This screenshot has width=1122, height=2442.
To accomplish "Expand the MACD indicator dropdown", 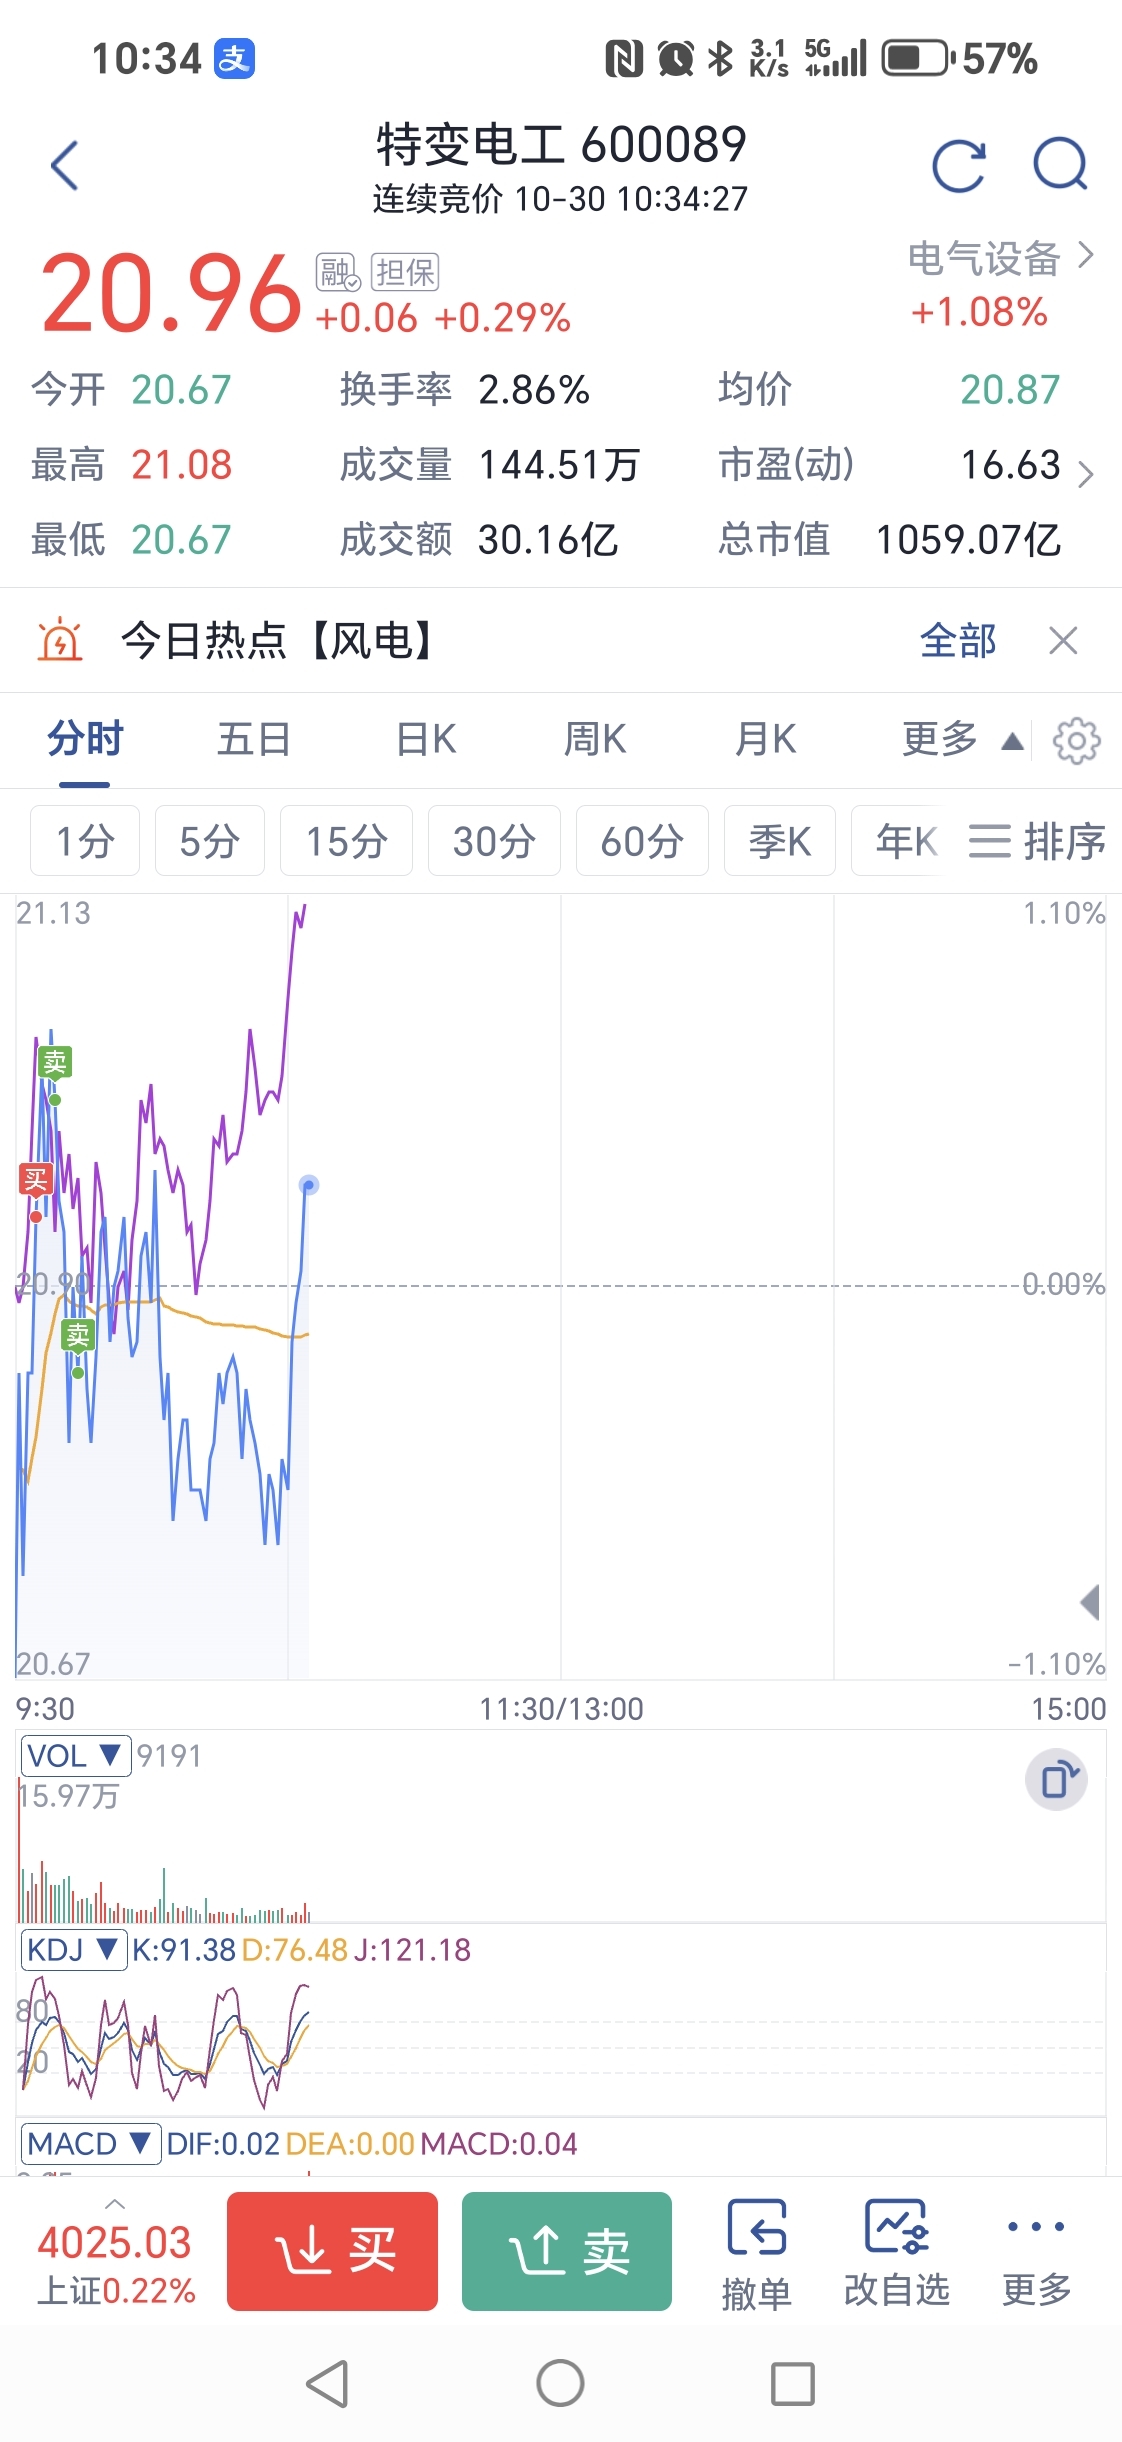I will point(91,2144).
